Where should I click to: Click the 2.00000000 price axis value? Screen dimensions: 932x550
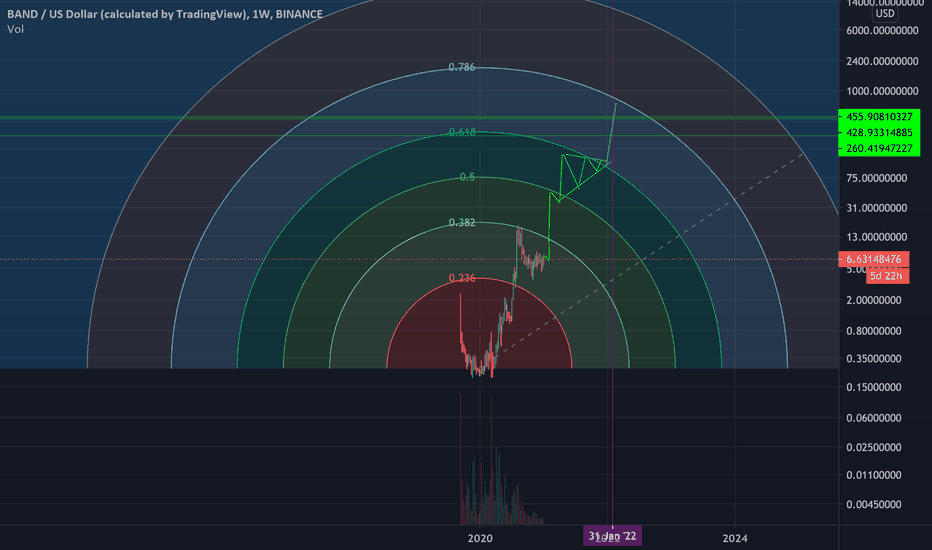pos(874,300)
